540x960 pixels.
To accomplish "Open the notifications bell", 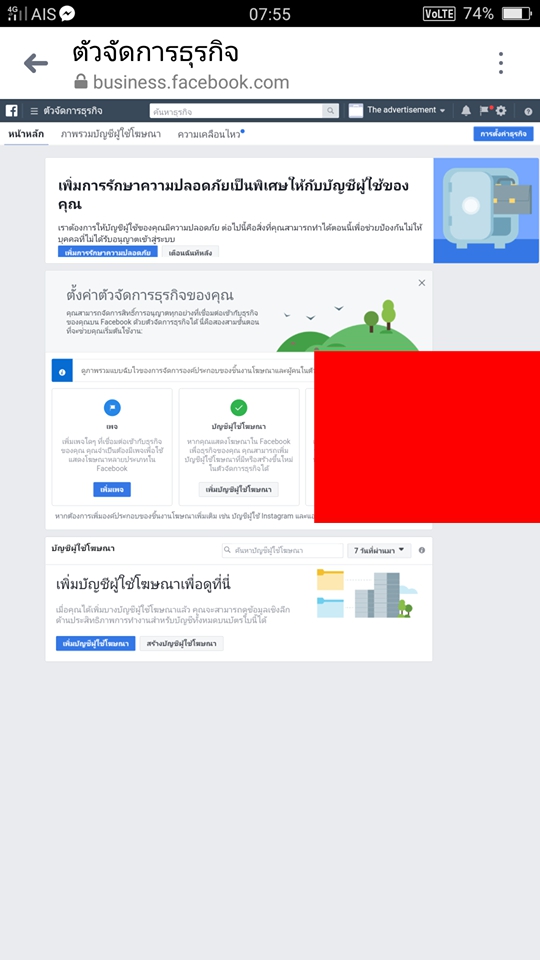I will click(466, 111).
